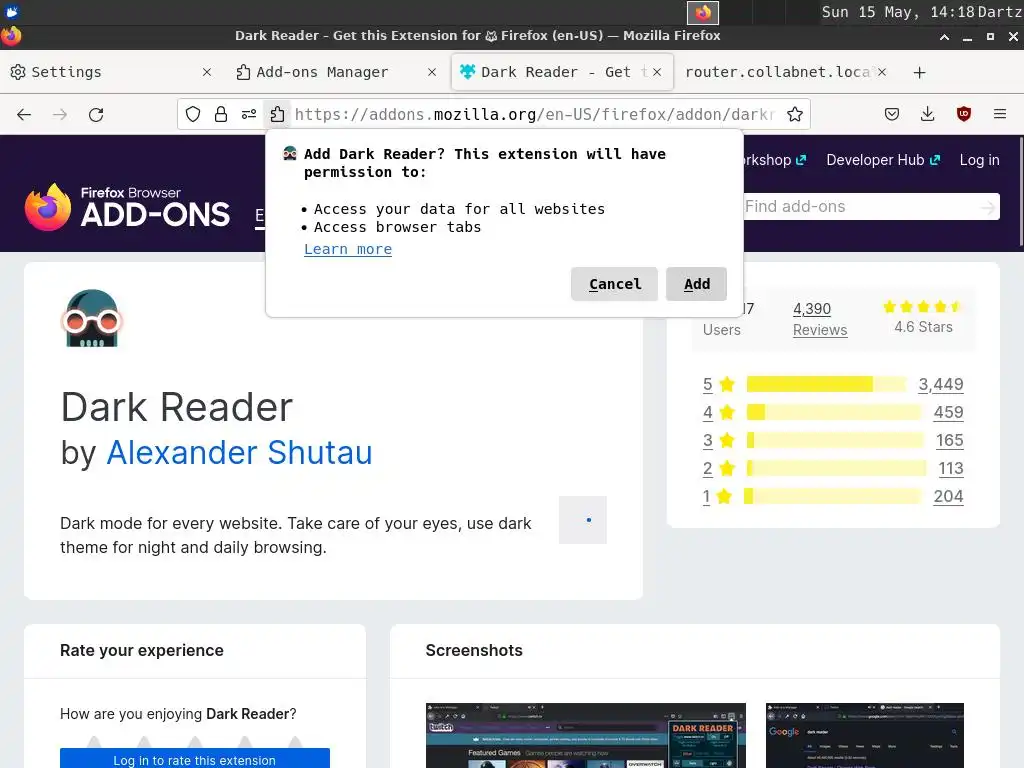This screenshot has width=1024, height=768.
Task: Open the downloads panel
Action: 927,115
